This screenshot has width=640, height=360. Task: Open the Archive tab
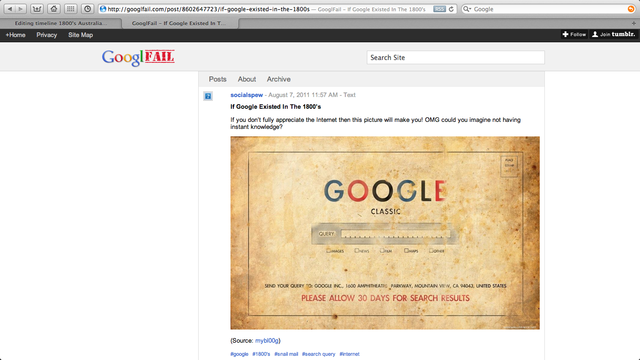(x=279, y=79)
